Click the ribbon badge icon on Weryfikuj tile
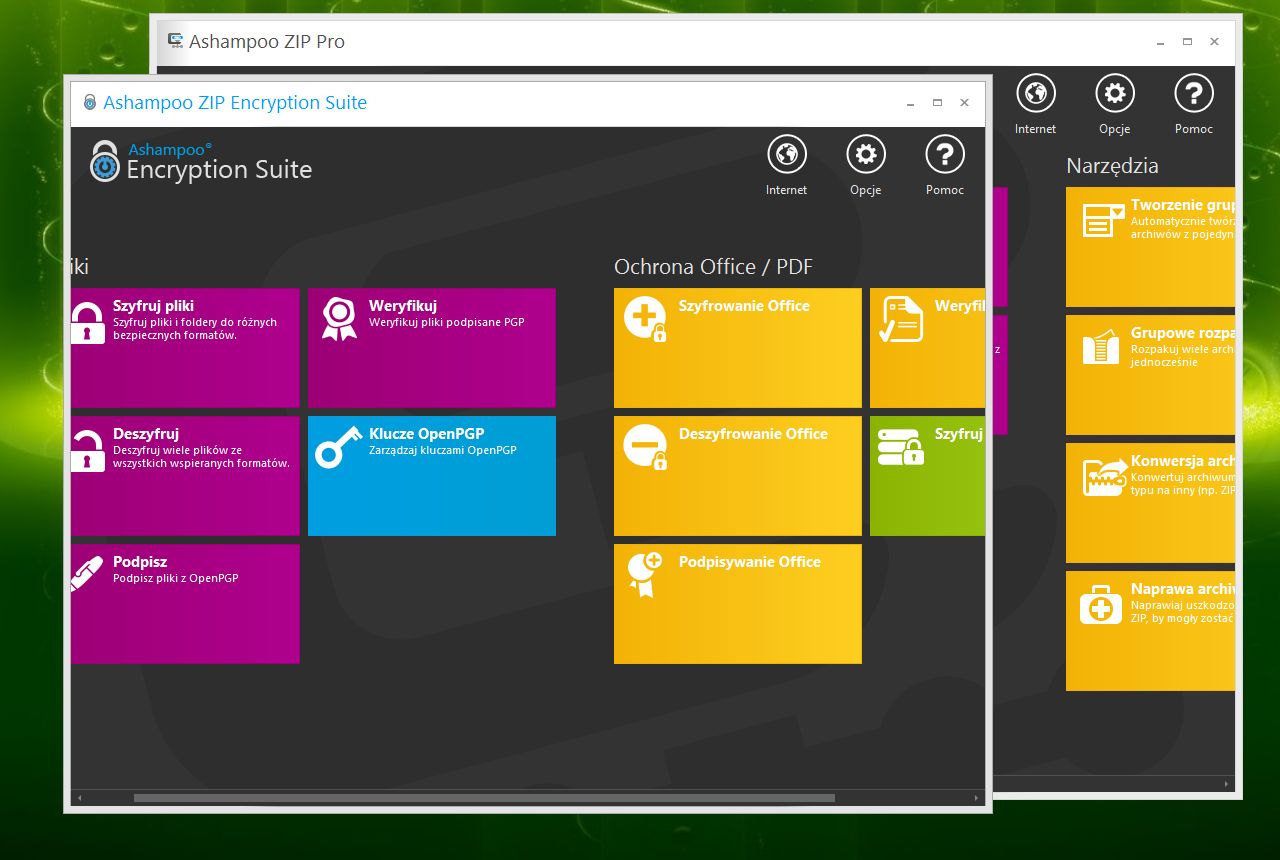1280x860 pixels. tap(339, 319)
